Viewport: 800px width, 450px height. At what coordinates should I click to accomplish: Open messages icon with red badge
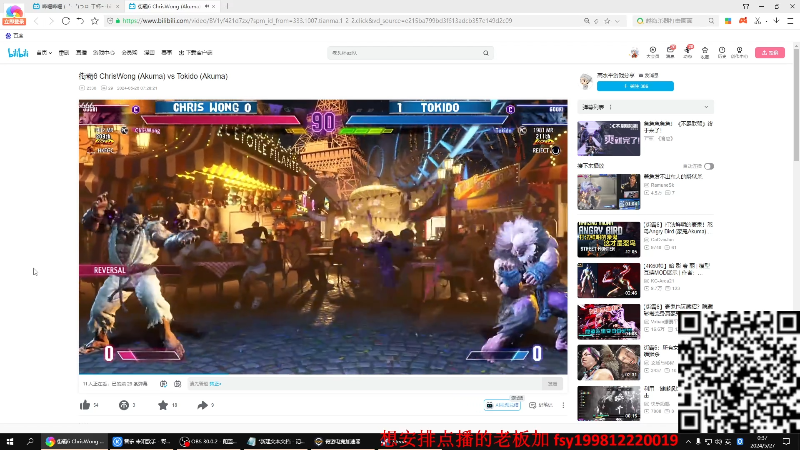click(x=670, y=51)
